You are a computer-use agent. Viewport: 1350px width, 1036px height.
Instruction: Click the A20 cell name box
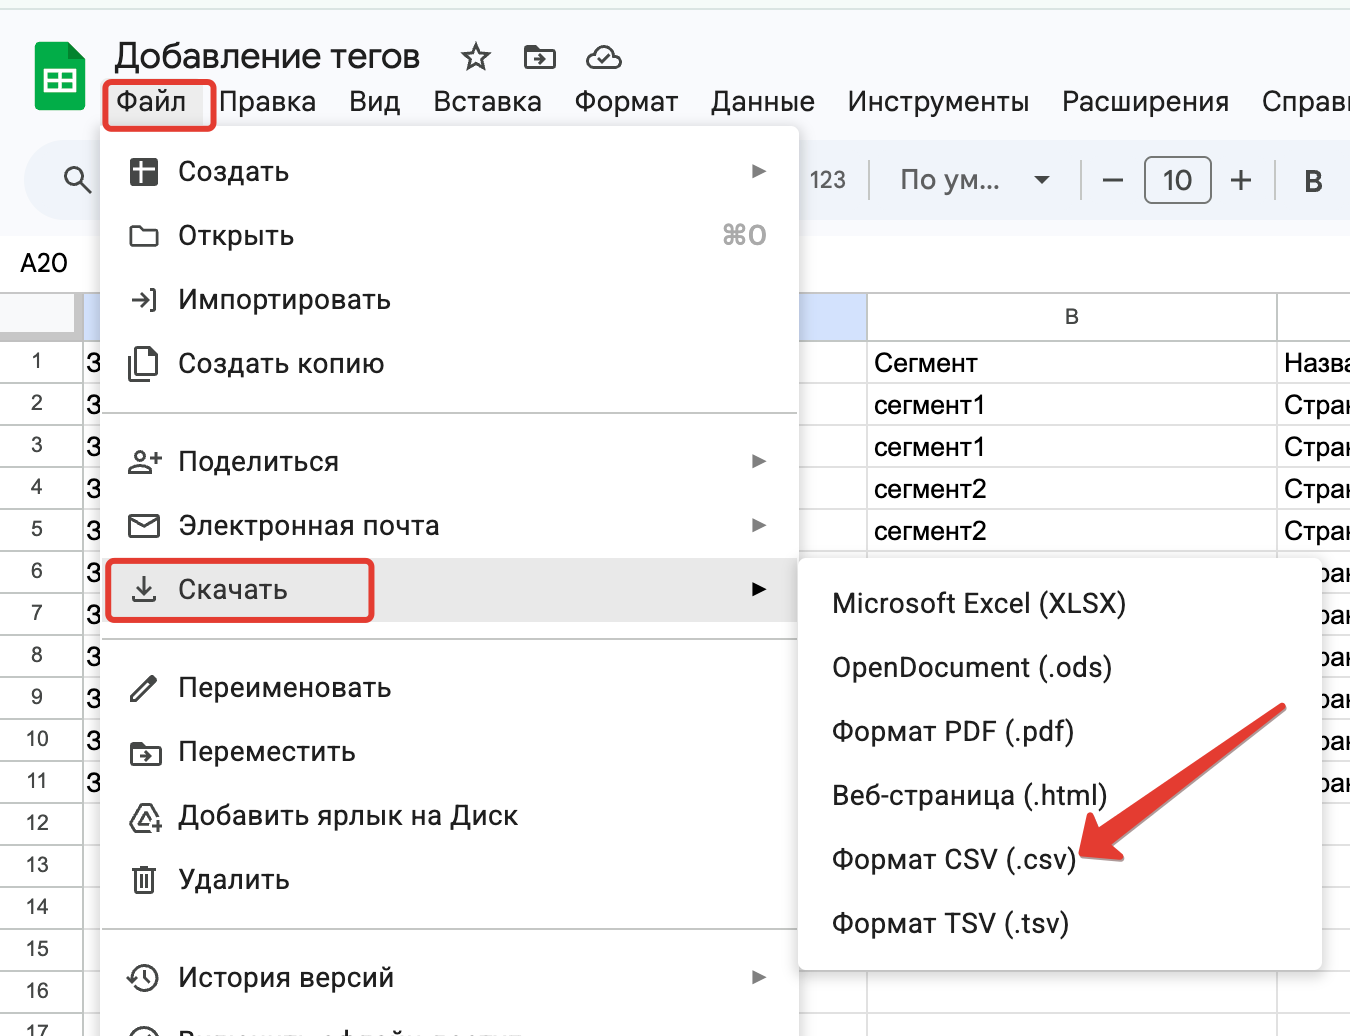click(44, 263)
